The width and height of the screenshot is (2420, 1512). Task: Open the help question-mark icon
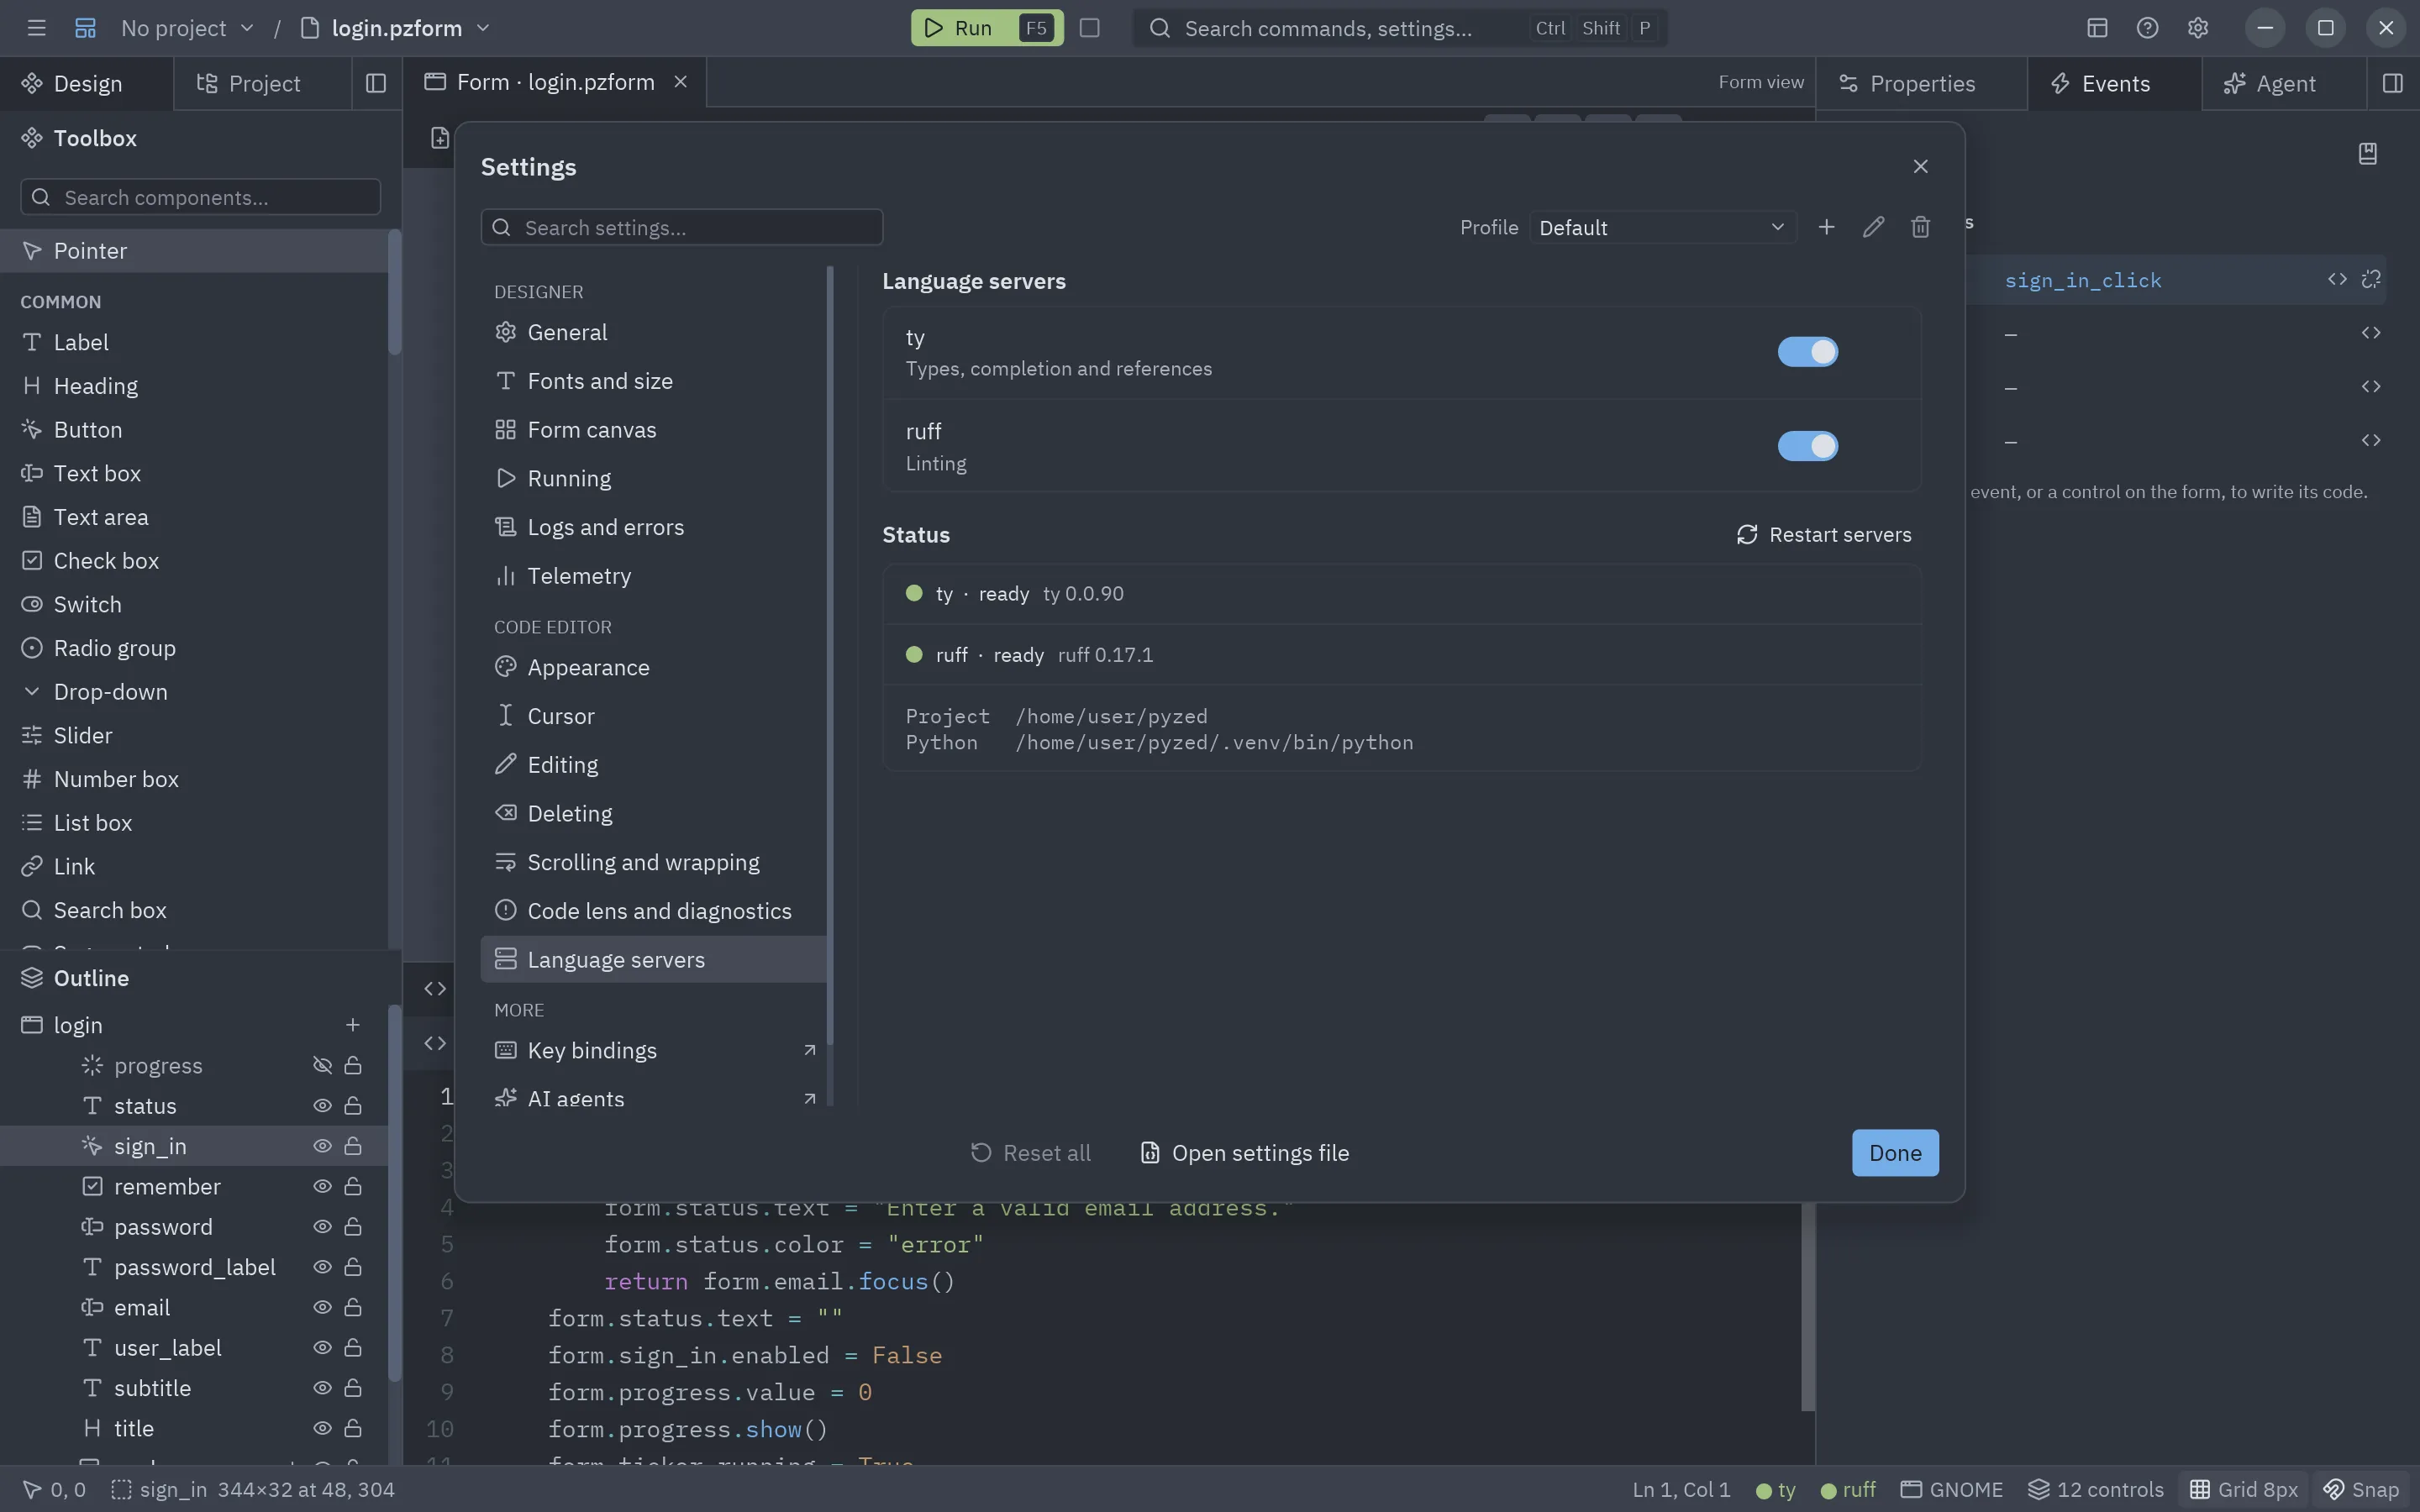tap(2147, 28)
